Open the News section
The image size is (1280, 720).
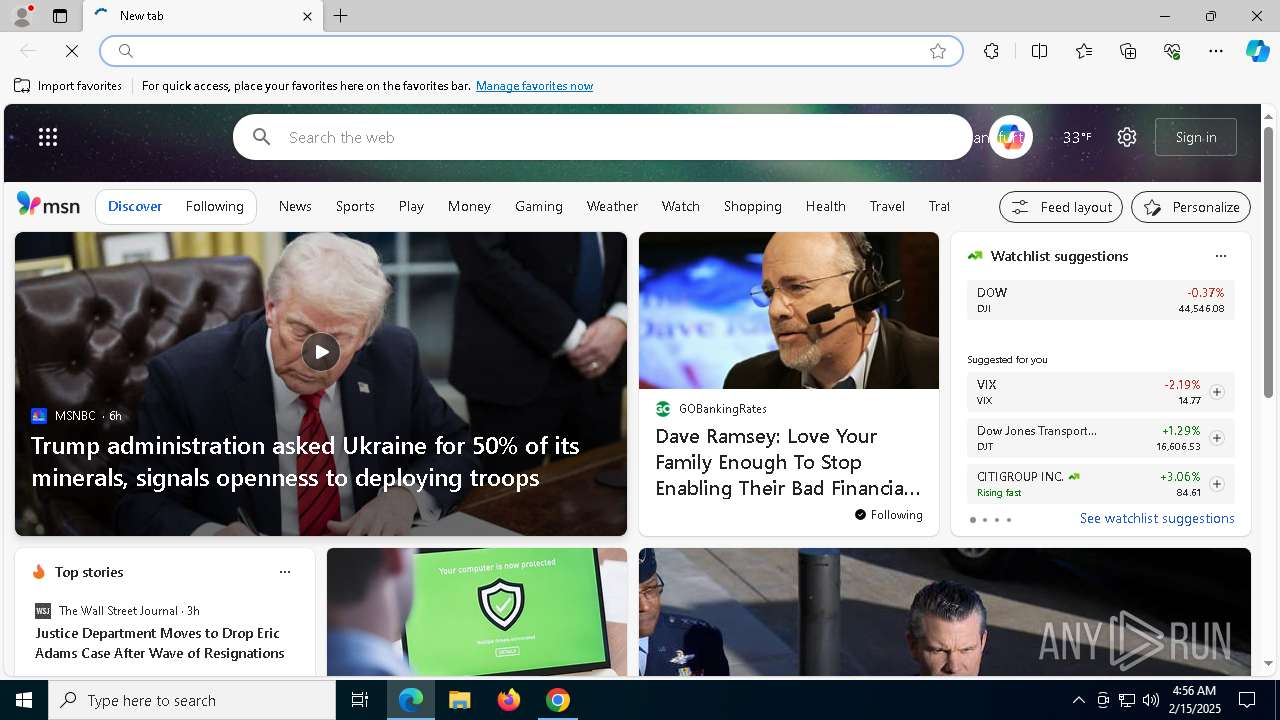coord(295,206)
